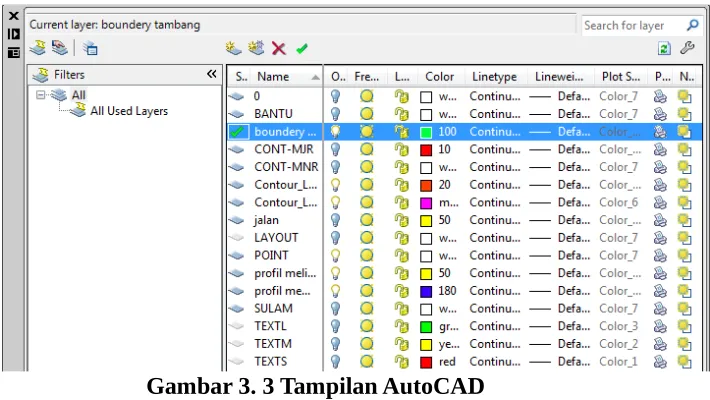Click the New Property Filter icon

tap(38, 48)
